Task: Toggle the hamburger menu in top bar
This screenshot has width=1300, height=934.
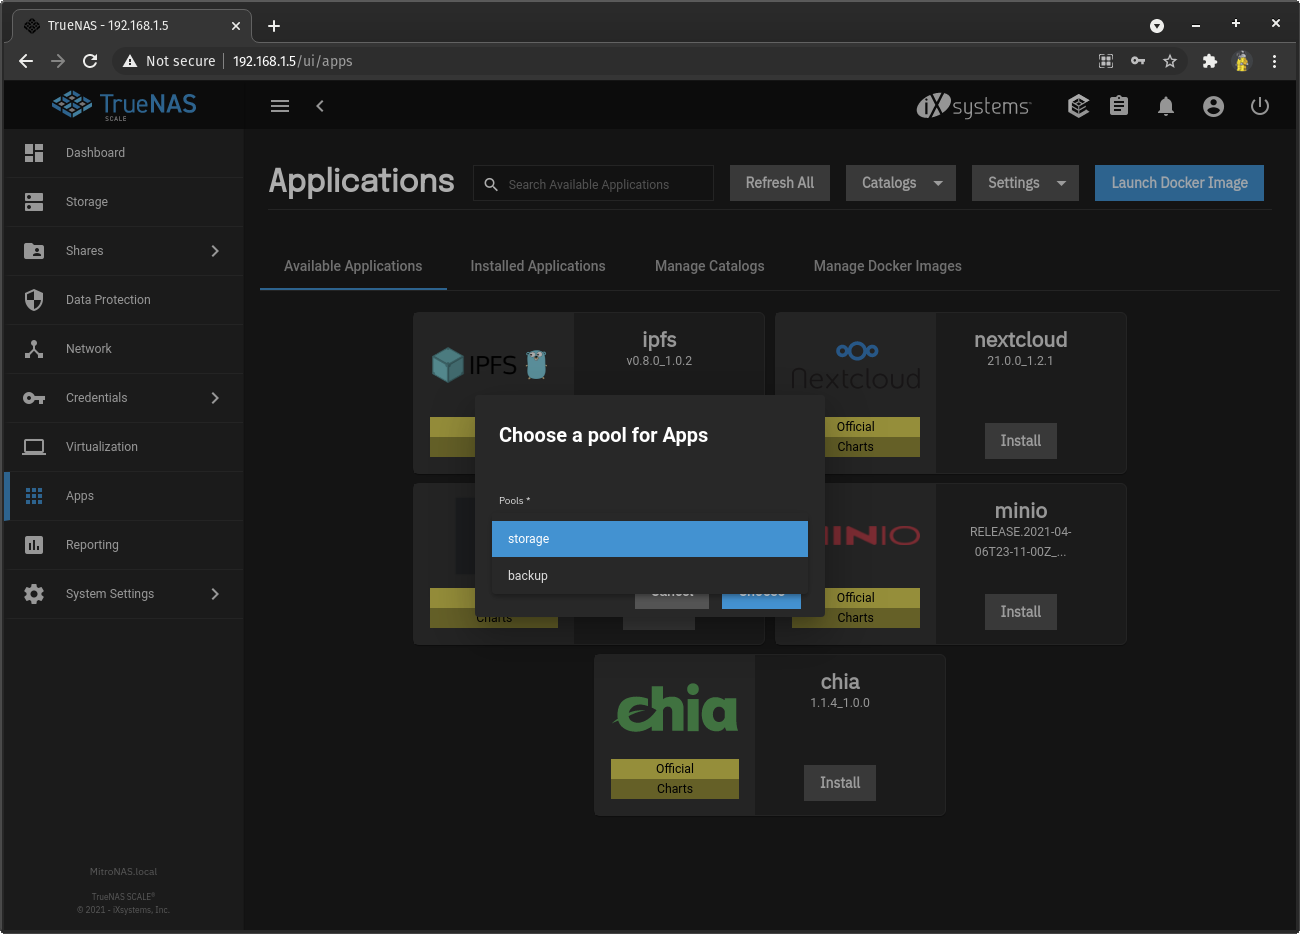Action: (x=280, y=106)
